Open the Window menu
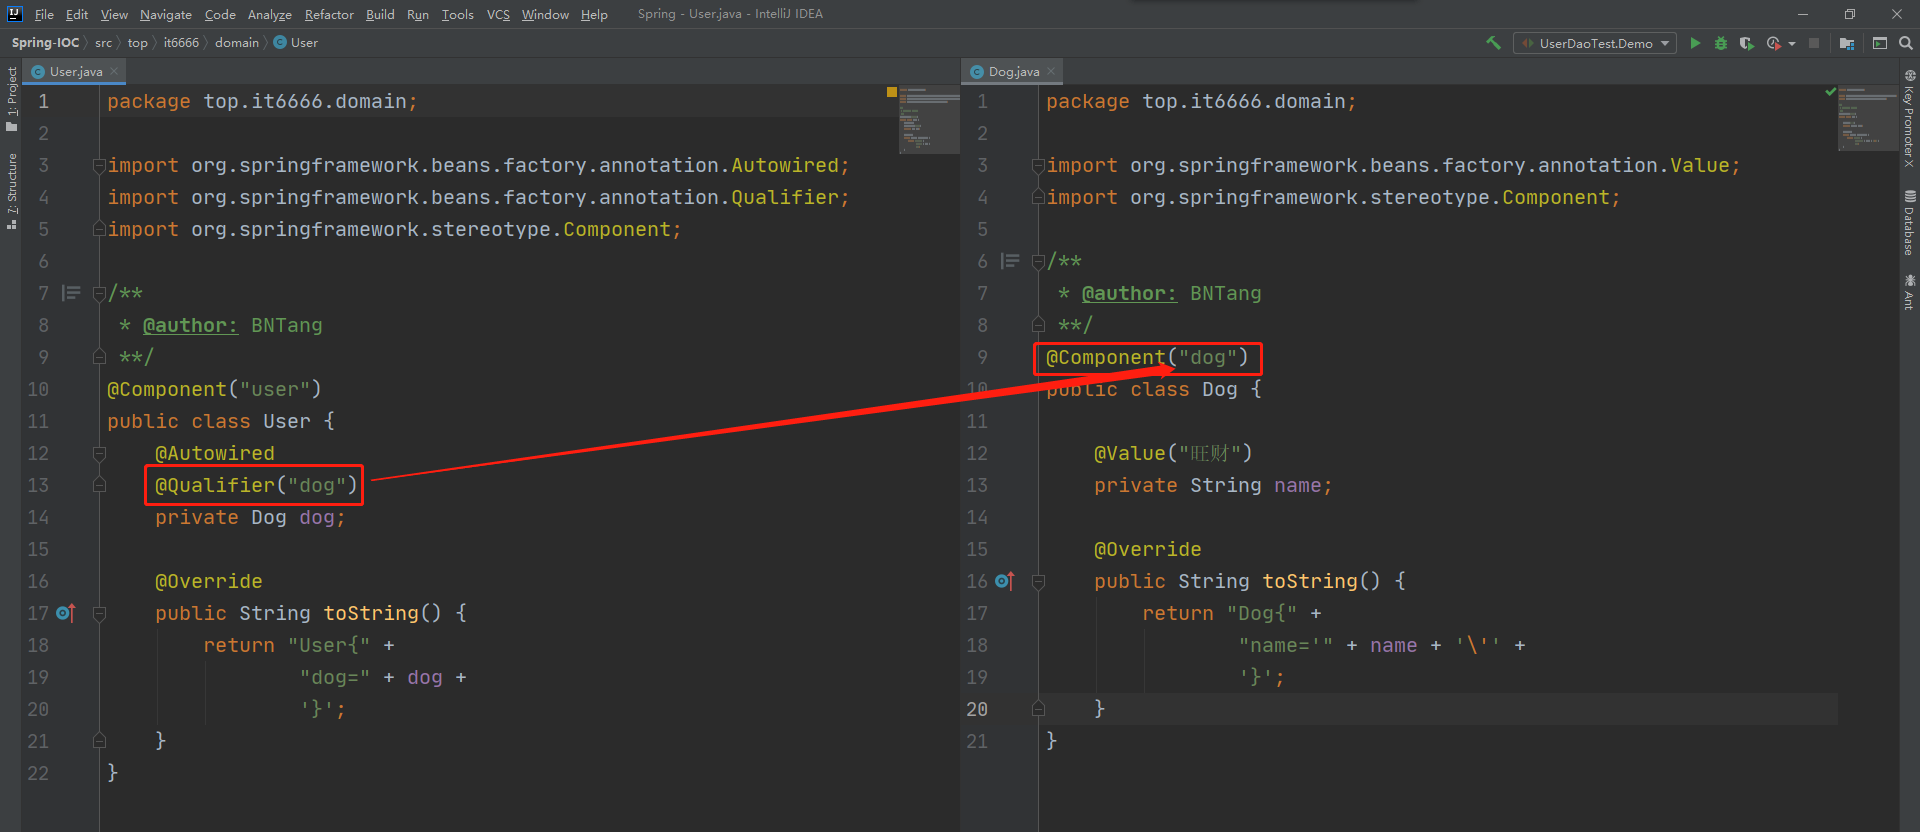Screen dimensions: 1920x832 (x=545, y=14)
